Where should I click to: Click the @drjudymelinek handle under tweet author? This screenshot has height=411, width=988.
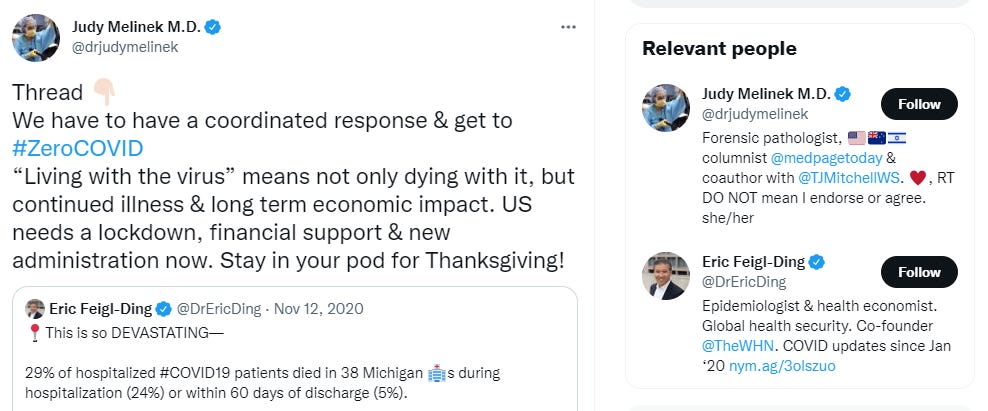click(x=125, y=47)
